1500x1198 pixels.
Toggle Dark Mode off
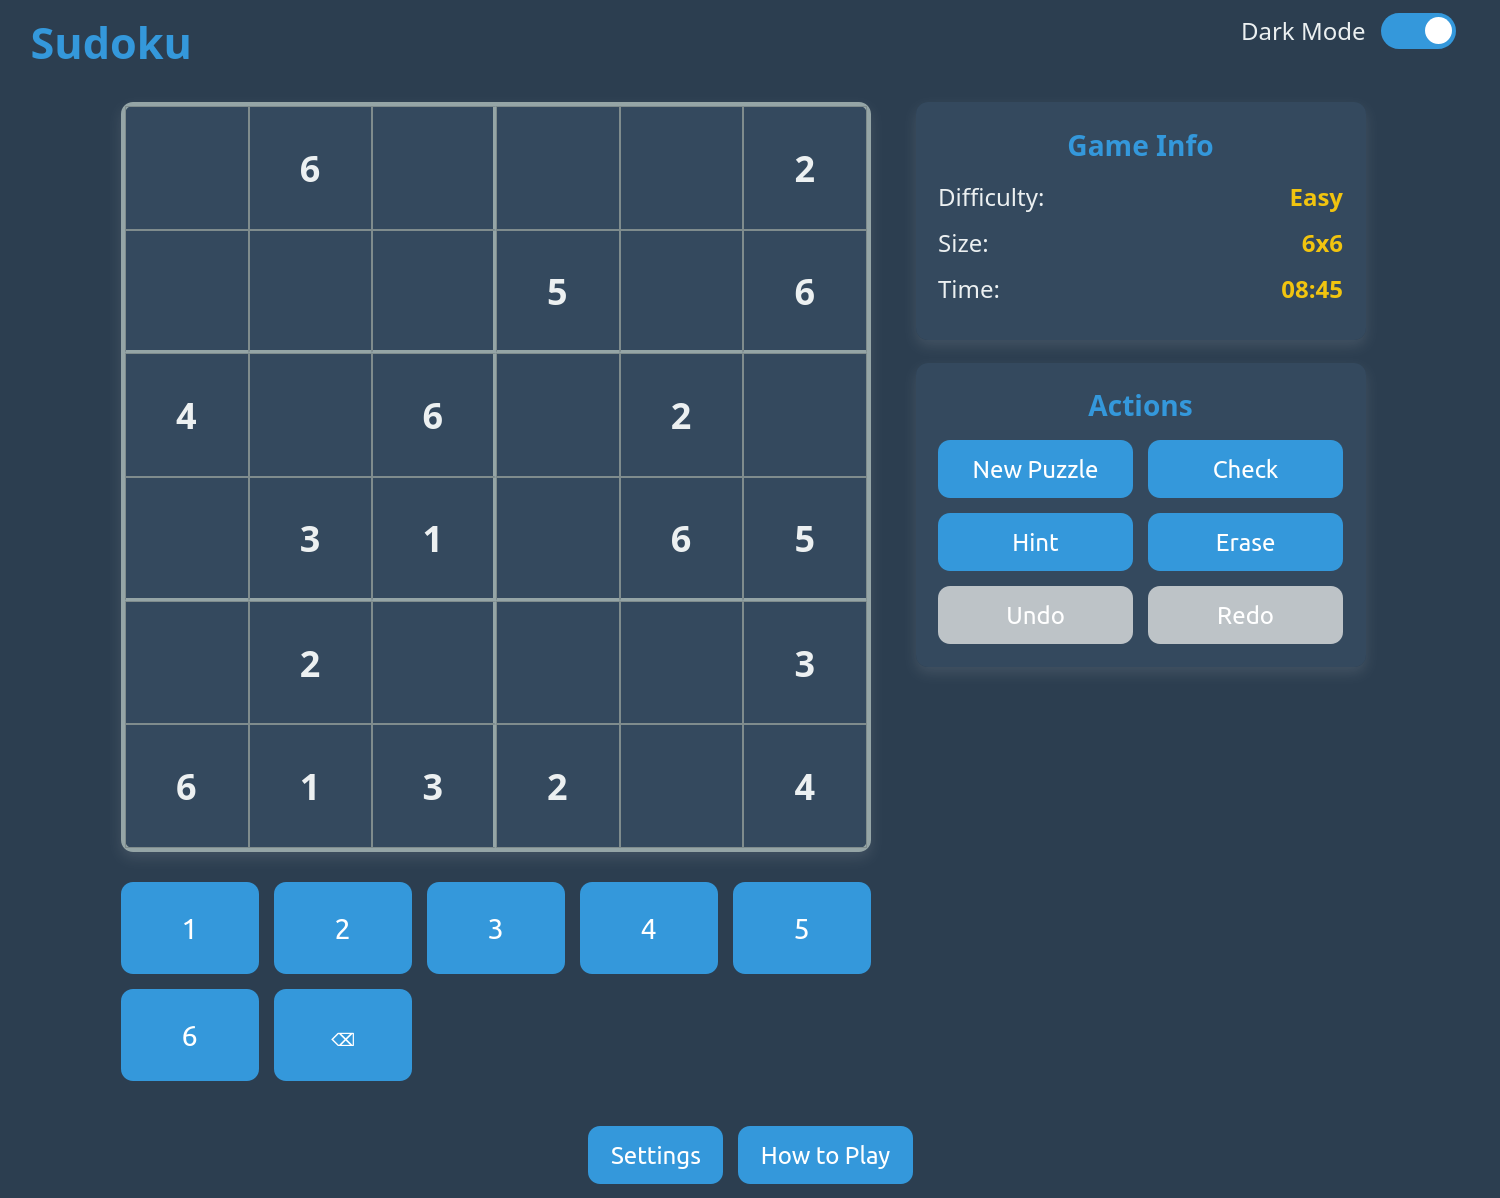point(1418,31)
